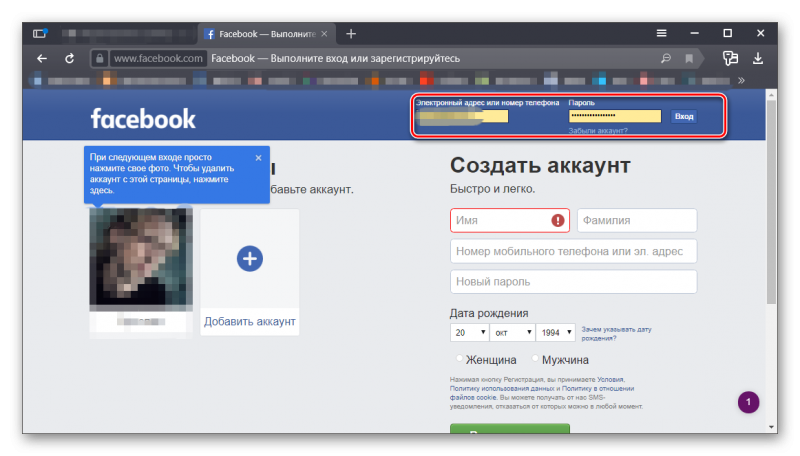Show more bookmarks with double chevron
The height and width of the screenshot is (456, 800).
coord(741,80)
